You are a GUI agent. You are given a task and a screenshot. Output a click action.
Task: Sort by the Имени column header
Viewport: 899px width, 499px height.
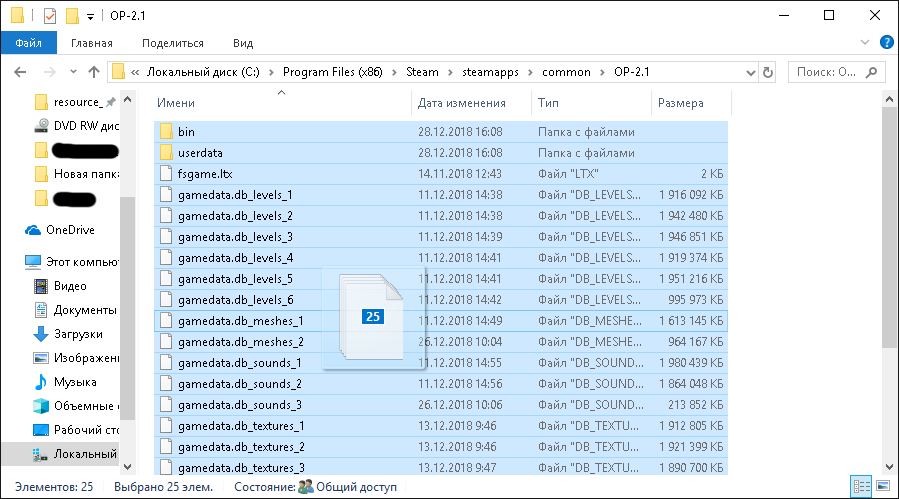(x=176, y=103)
